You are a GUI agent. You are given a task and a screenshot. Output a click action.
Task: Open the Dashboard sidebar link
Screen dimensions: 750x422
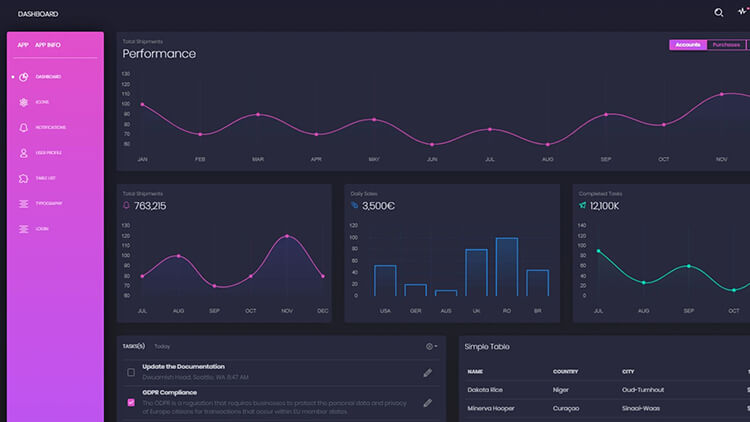pos(48,77)
